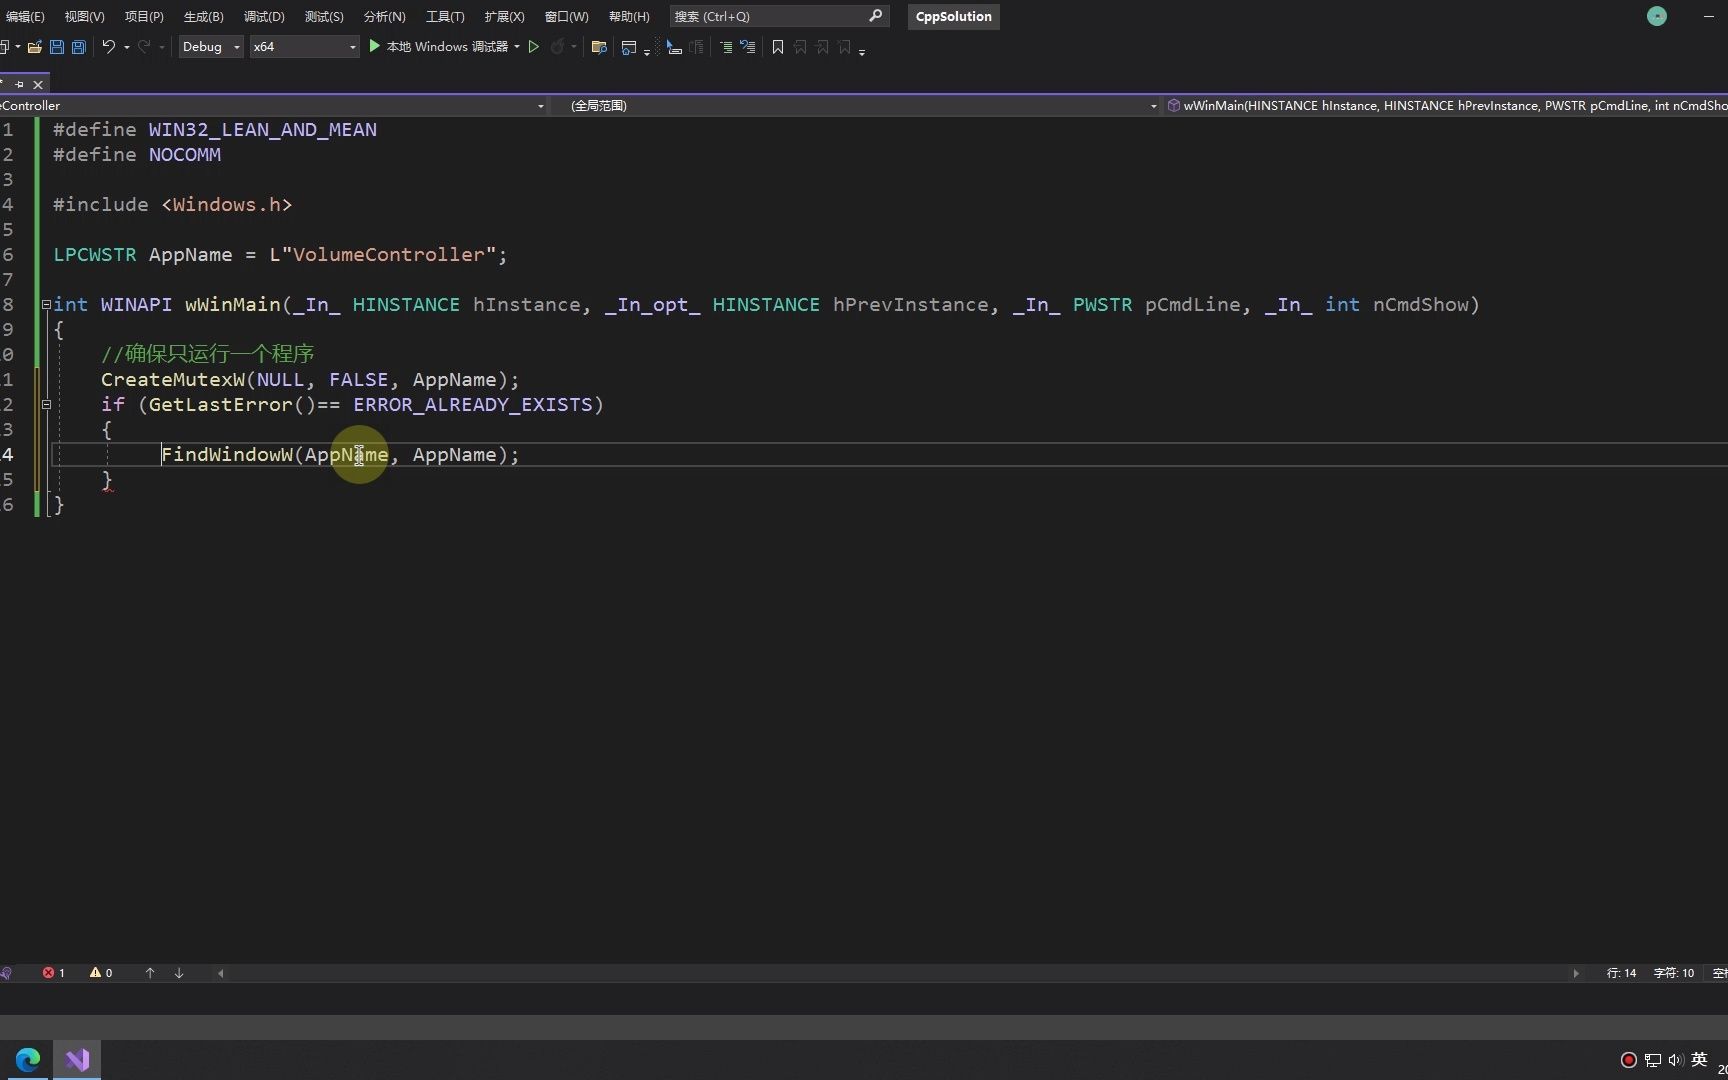Image resolution: width=1728 pixels, height=1080 pixels.
Task: Click the grayed Redo arrow
Action: 144,47
